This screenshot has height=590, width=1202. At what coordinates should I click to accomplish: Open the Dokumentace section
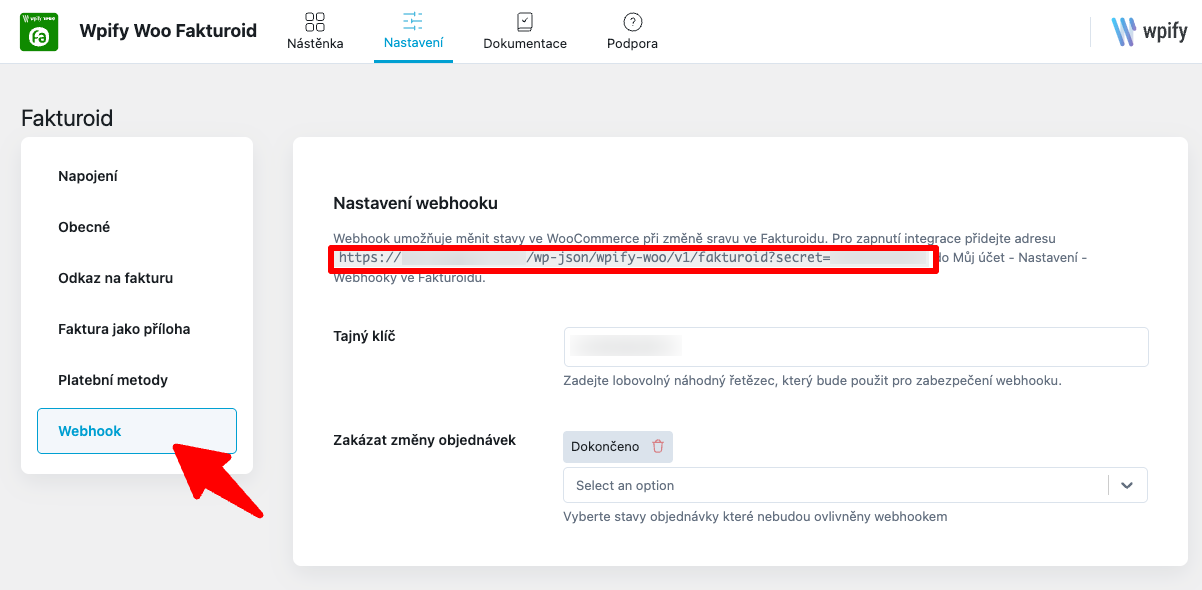525,31
